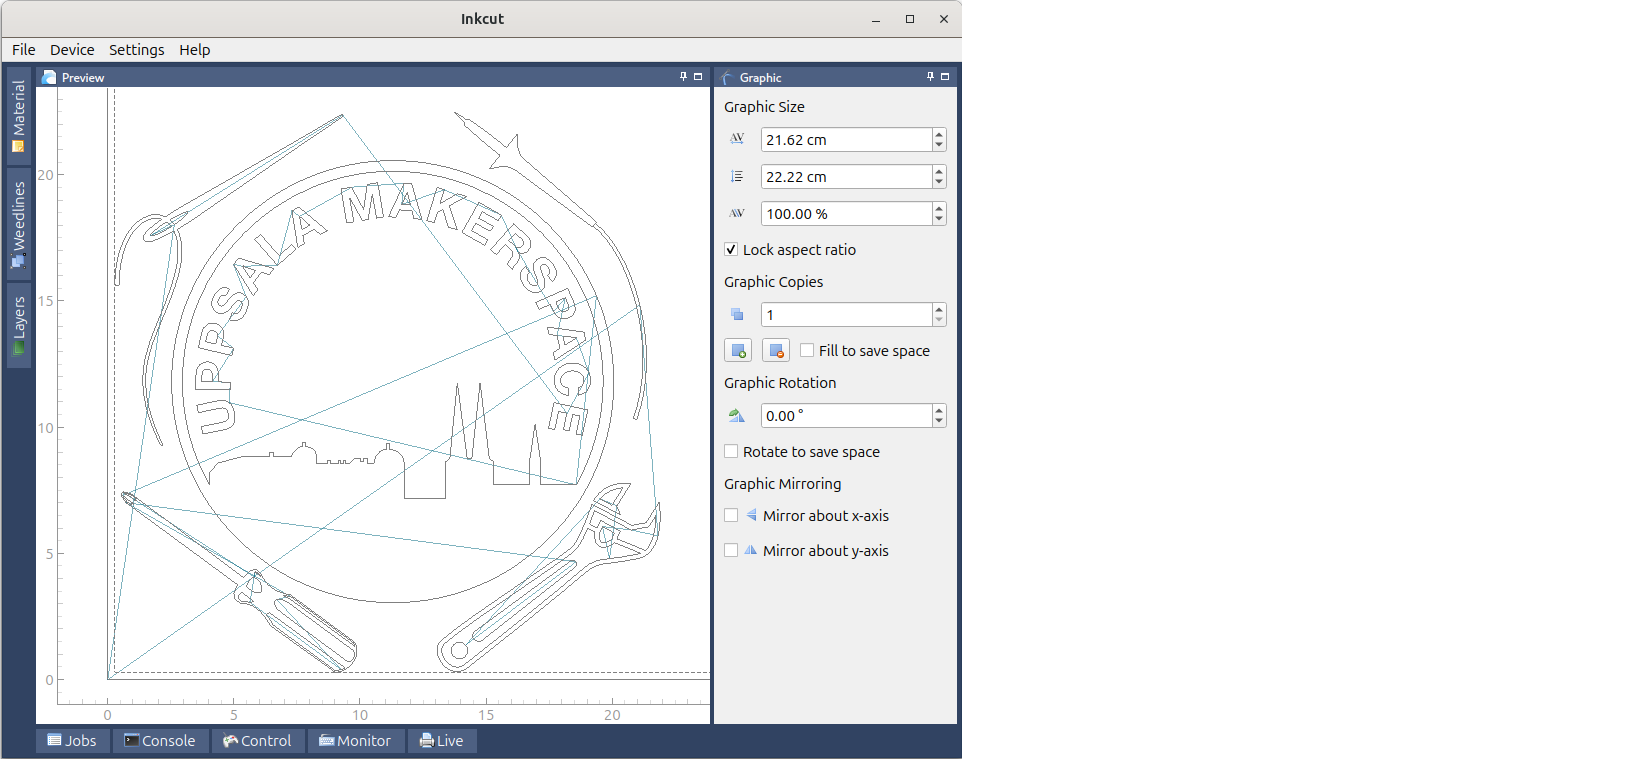Float the Graphic panel using its pin button

tap(931, 76)
